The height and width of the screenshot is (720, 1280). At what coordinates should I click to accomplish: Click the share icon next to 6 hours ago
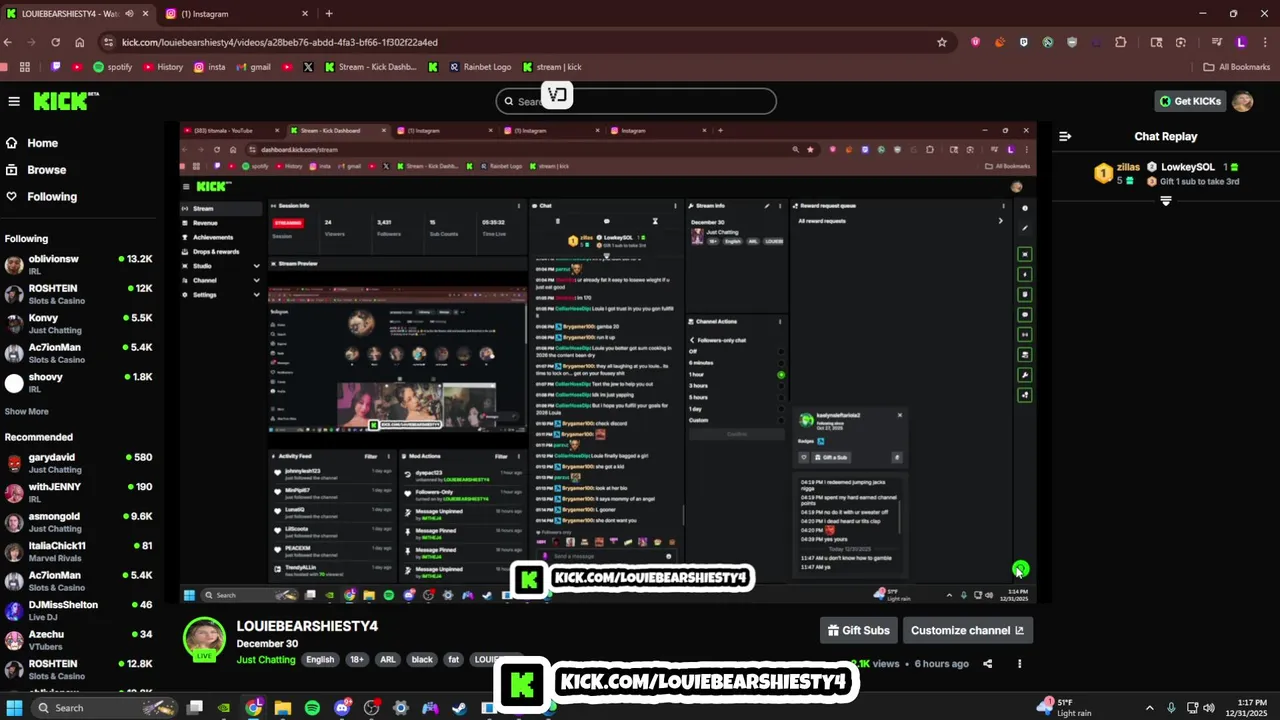pos(987,663)
